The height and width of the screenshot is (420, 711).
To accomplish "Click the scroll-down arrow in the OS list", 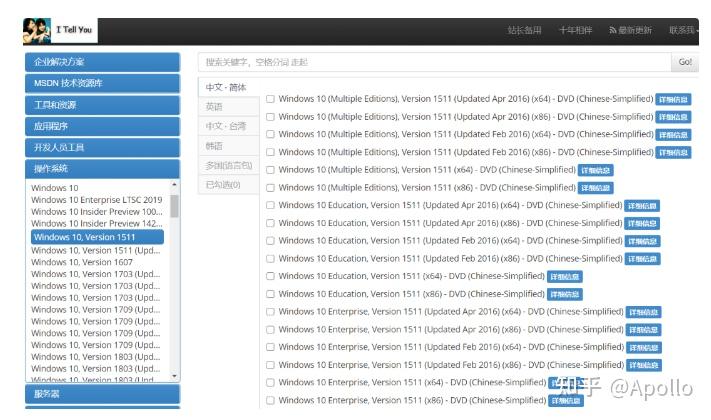I will coord(175,376).
